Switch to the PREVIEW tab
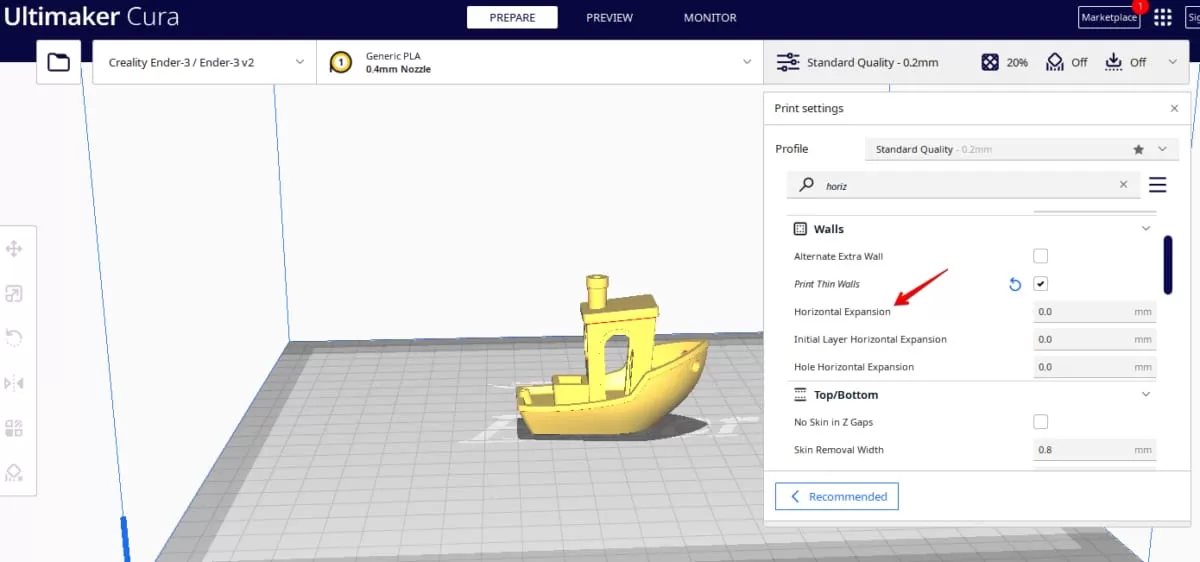The height and width of the screenshot is (562, 1200). [609, 18]
